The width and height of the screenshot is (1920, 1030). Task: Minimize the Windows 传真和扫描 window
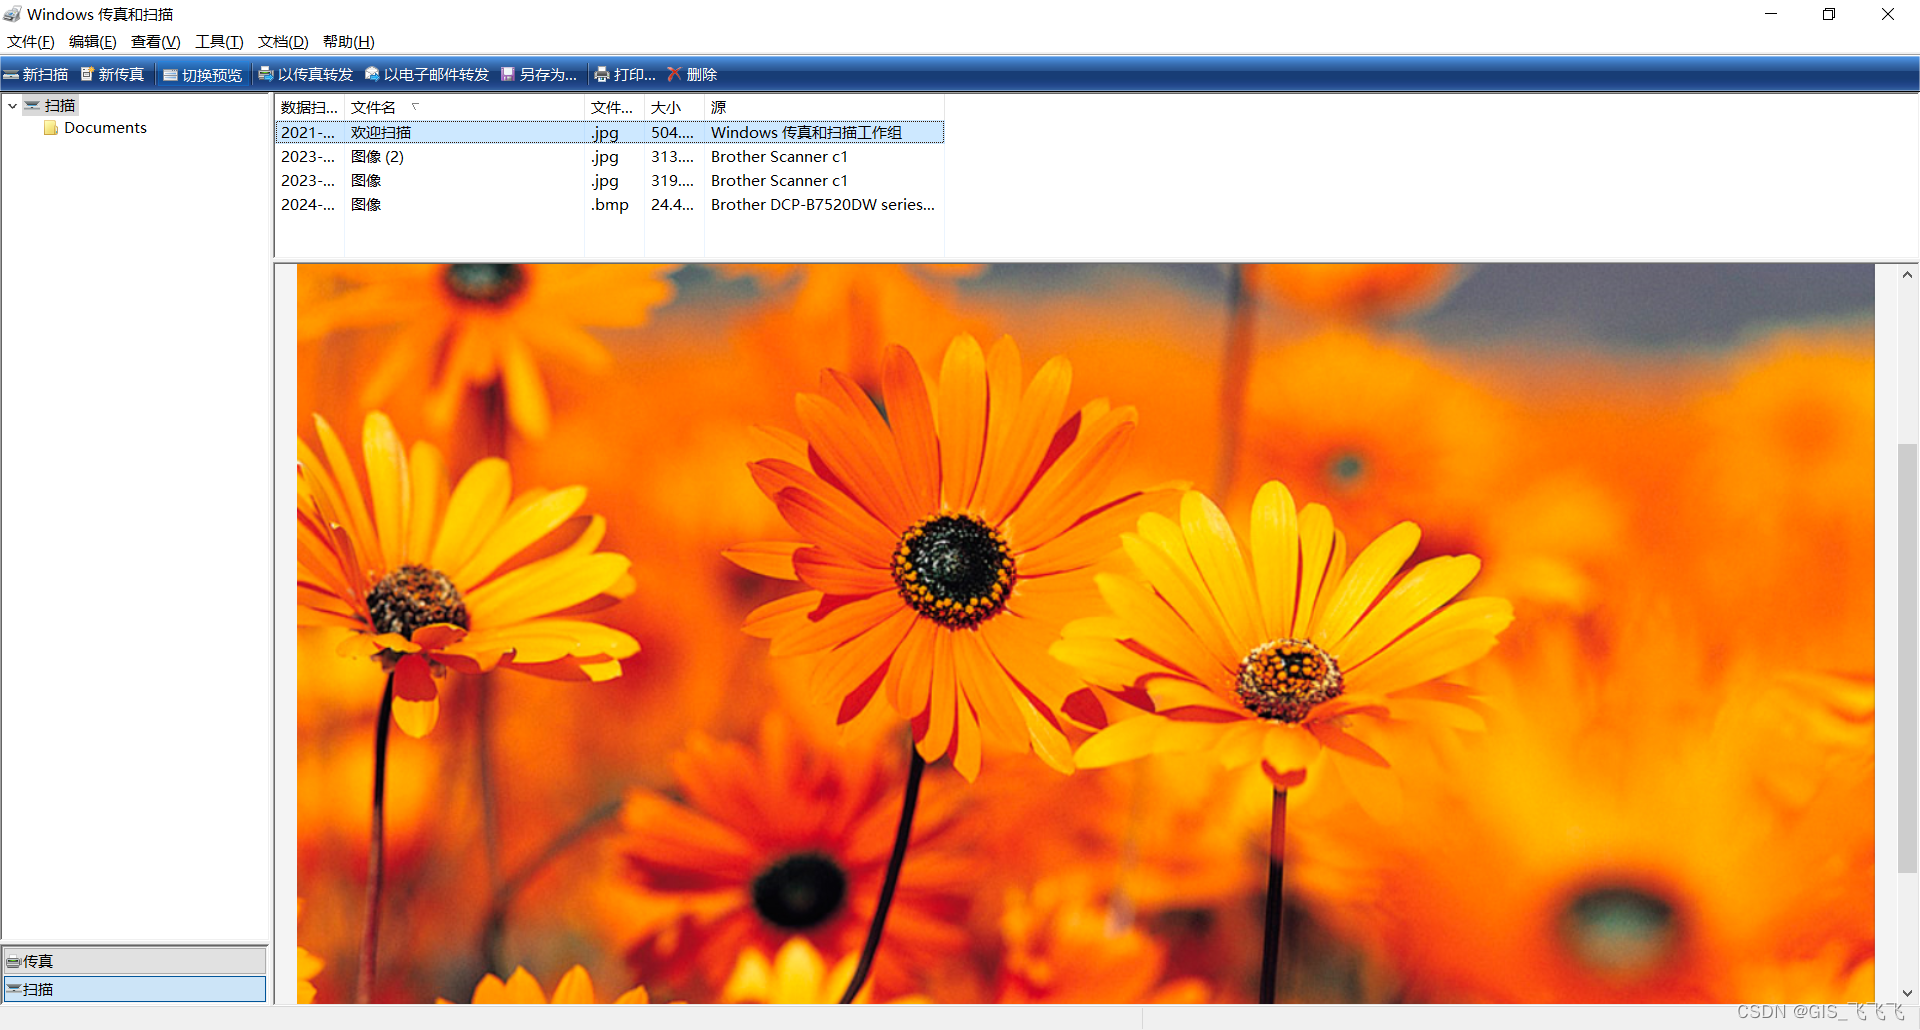pyautogui.click(x=1771, y=14)
